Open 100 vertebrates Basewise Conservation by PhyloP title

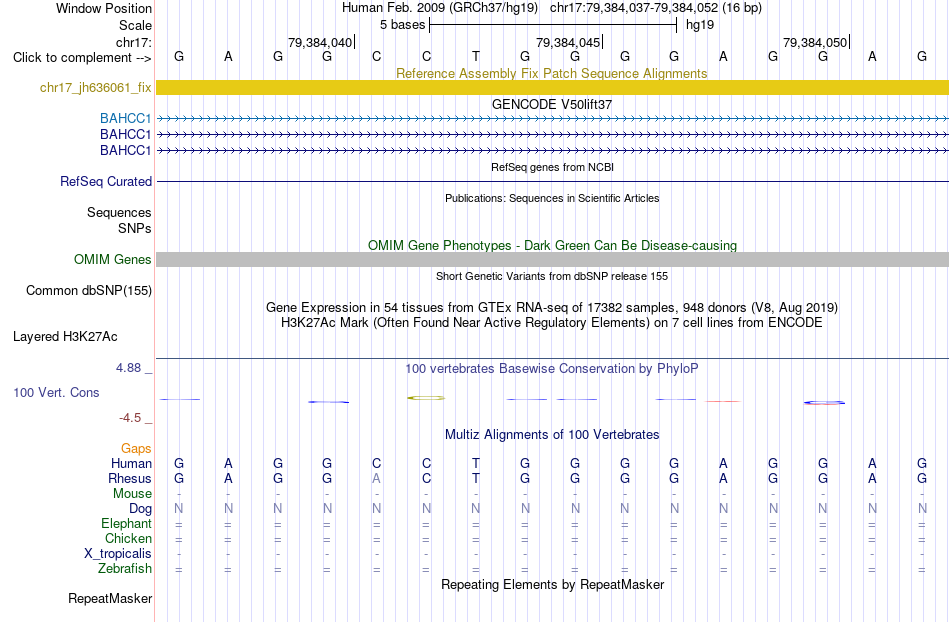pyautogui.click(x=552, y=369)
